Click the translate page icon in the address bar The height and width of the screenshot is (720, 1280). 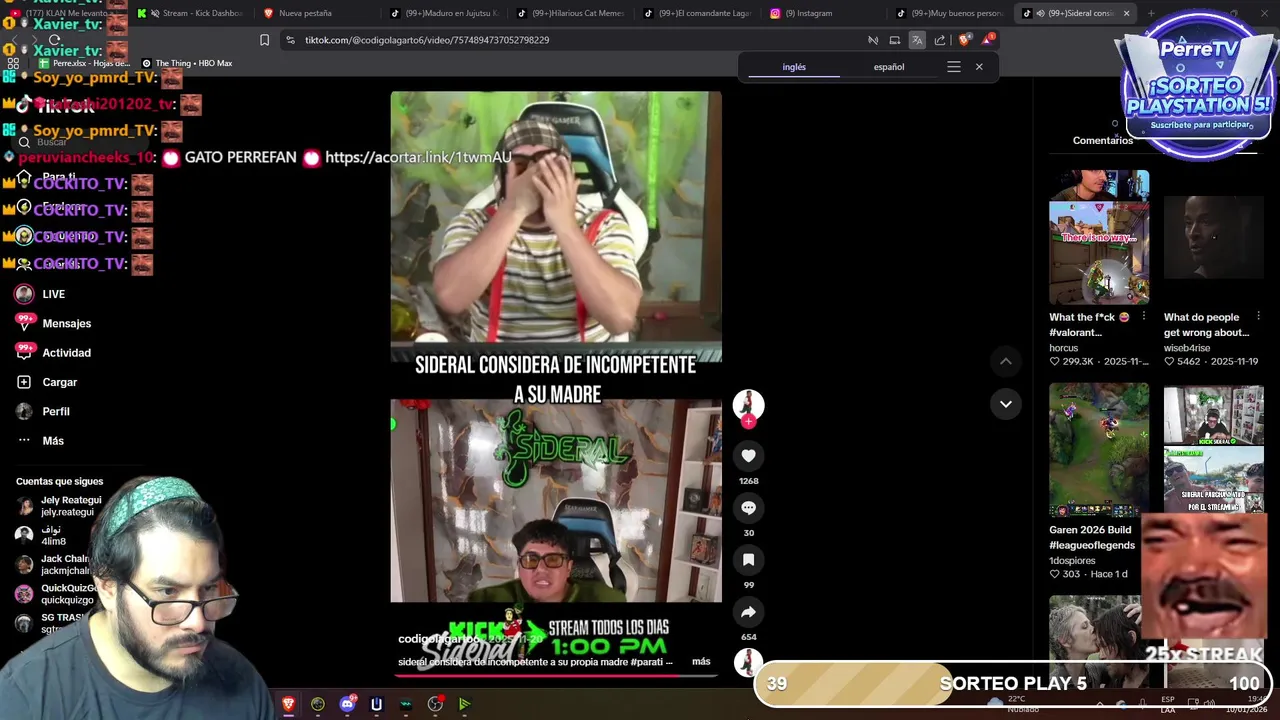click(917, 40)
